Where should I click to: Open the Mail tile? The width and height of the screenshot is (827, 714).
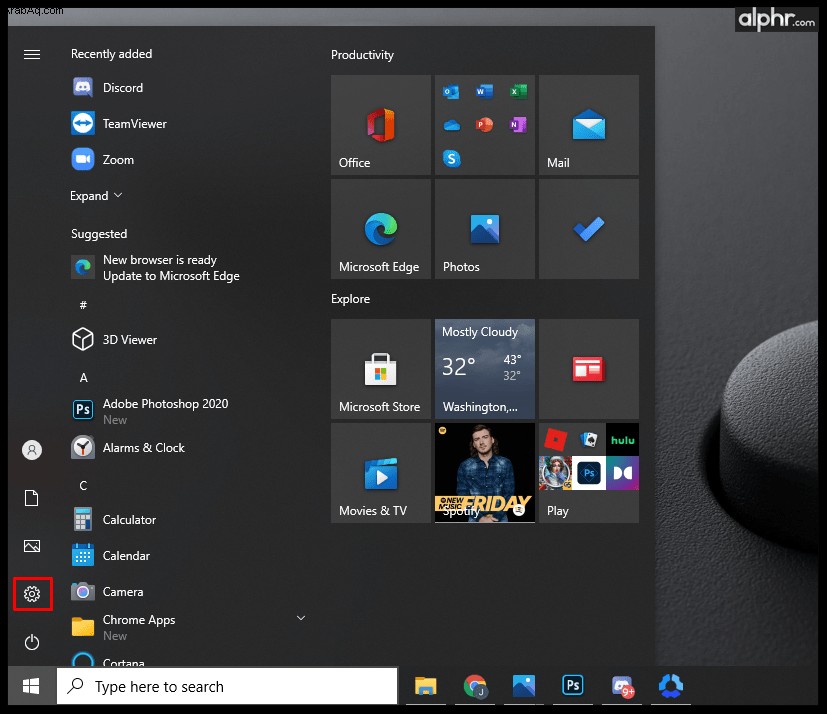tap(589, 125)
